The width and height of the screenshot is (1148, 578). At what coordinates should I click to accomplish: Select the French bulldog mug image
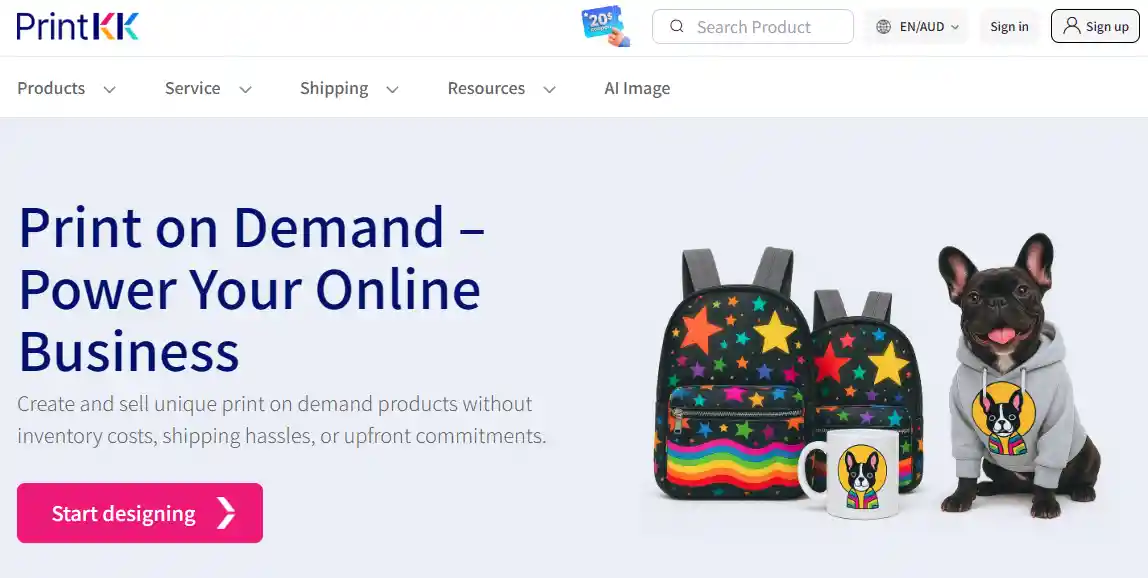[x=847, y=473]
